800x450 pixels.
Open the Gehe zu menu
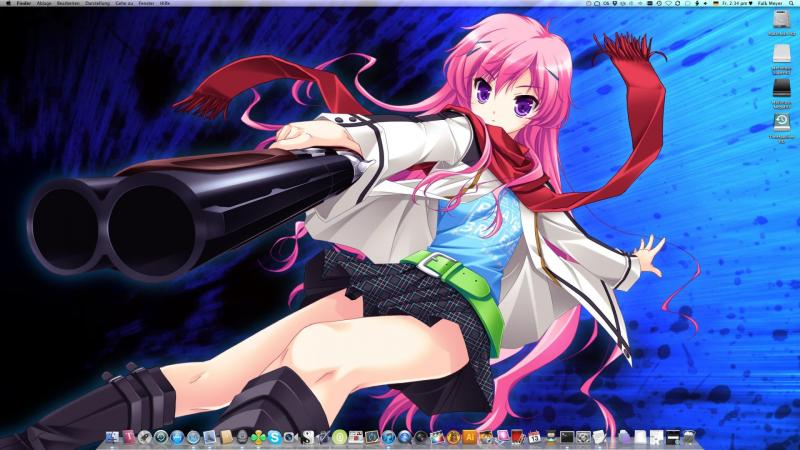coord(124,3)
